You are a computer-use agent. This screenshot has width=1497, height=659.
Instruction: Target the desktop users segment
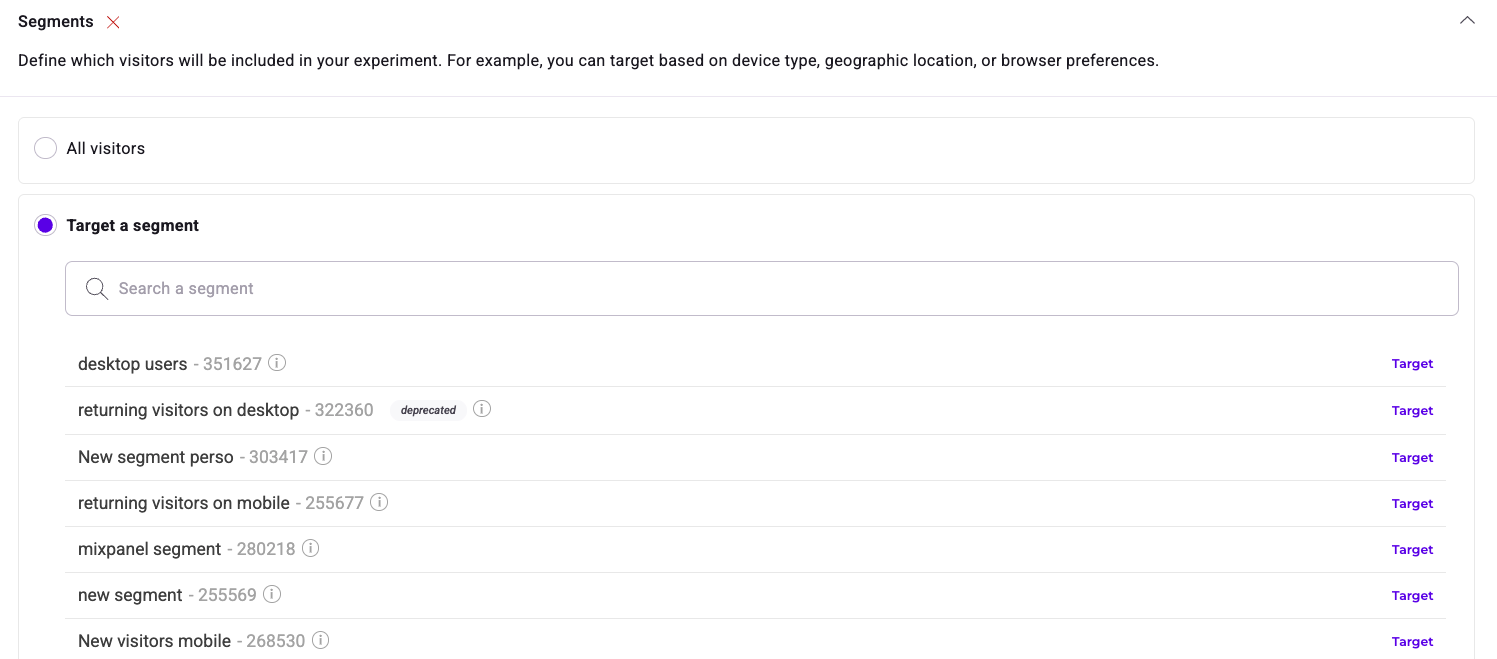coord(1412,364)
